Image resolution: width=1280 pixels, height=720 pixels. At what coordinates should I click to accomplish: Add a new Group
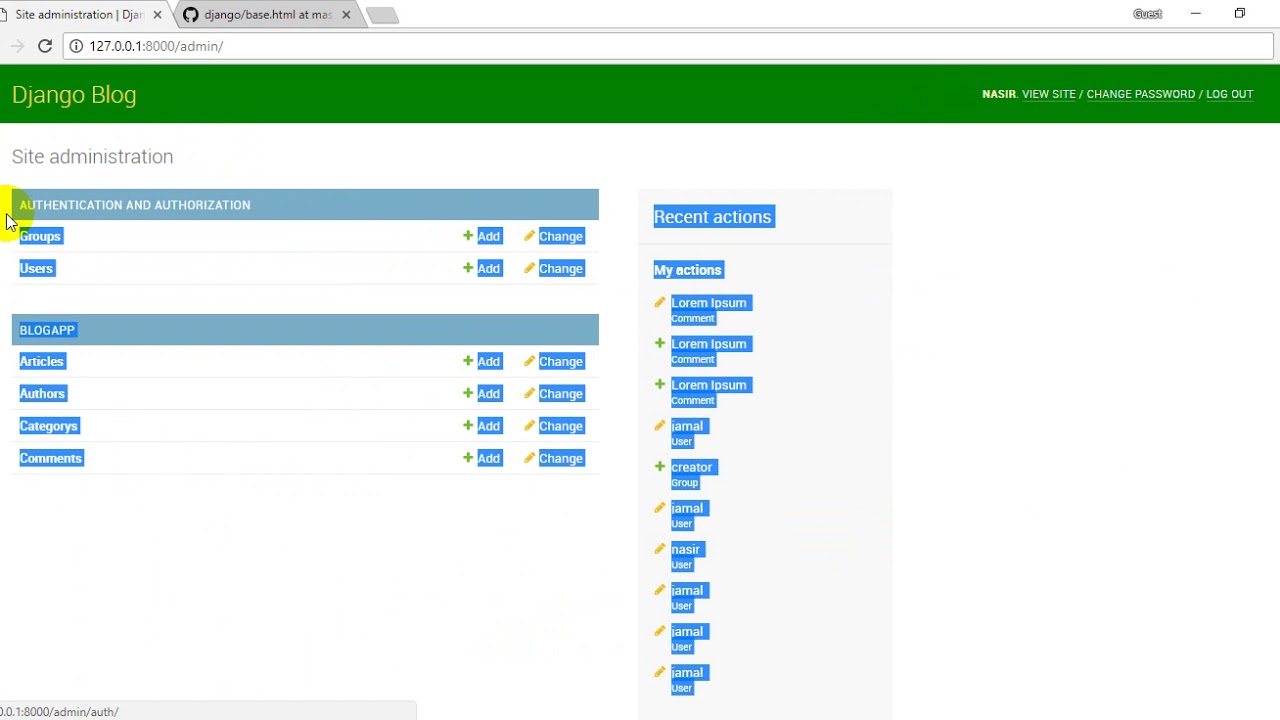coord(482,236)
